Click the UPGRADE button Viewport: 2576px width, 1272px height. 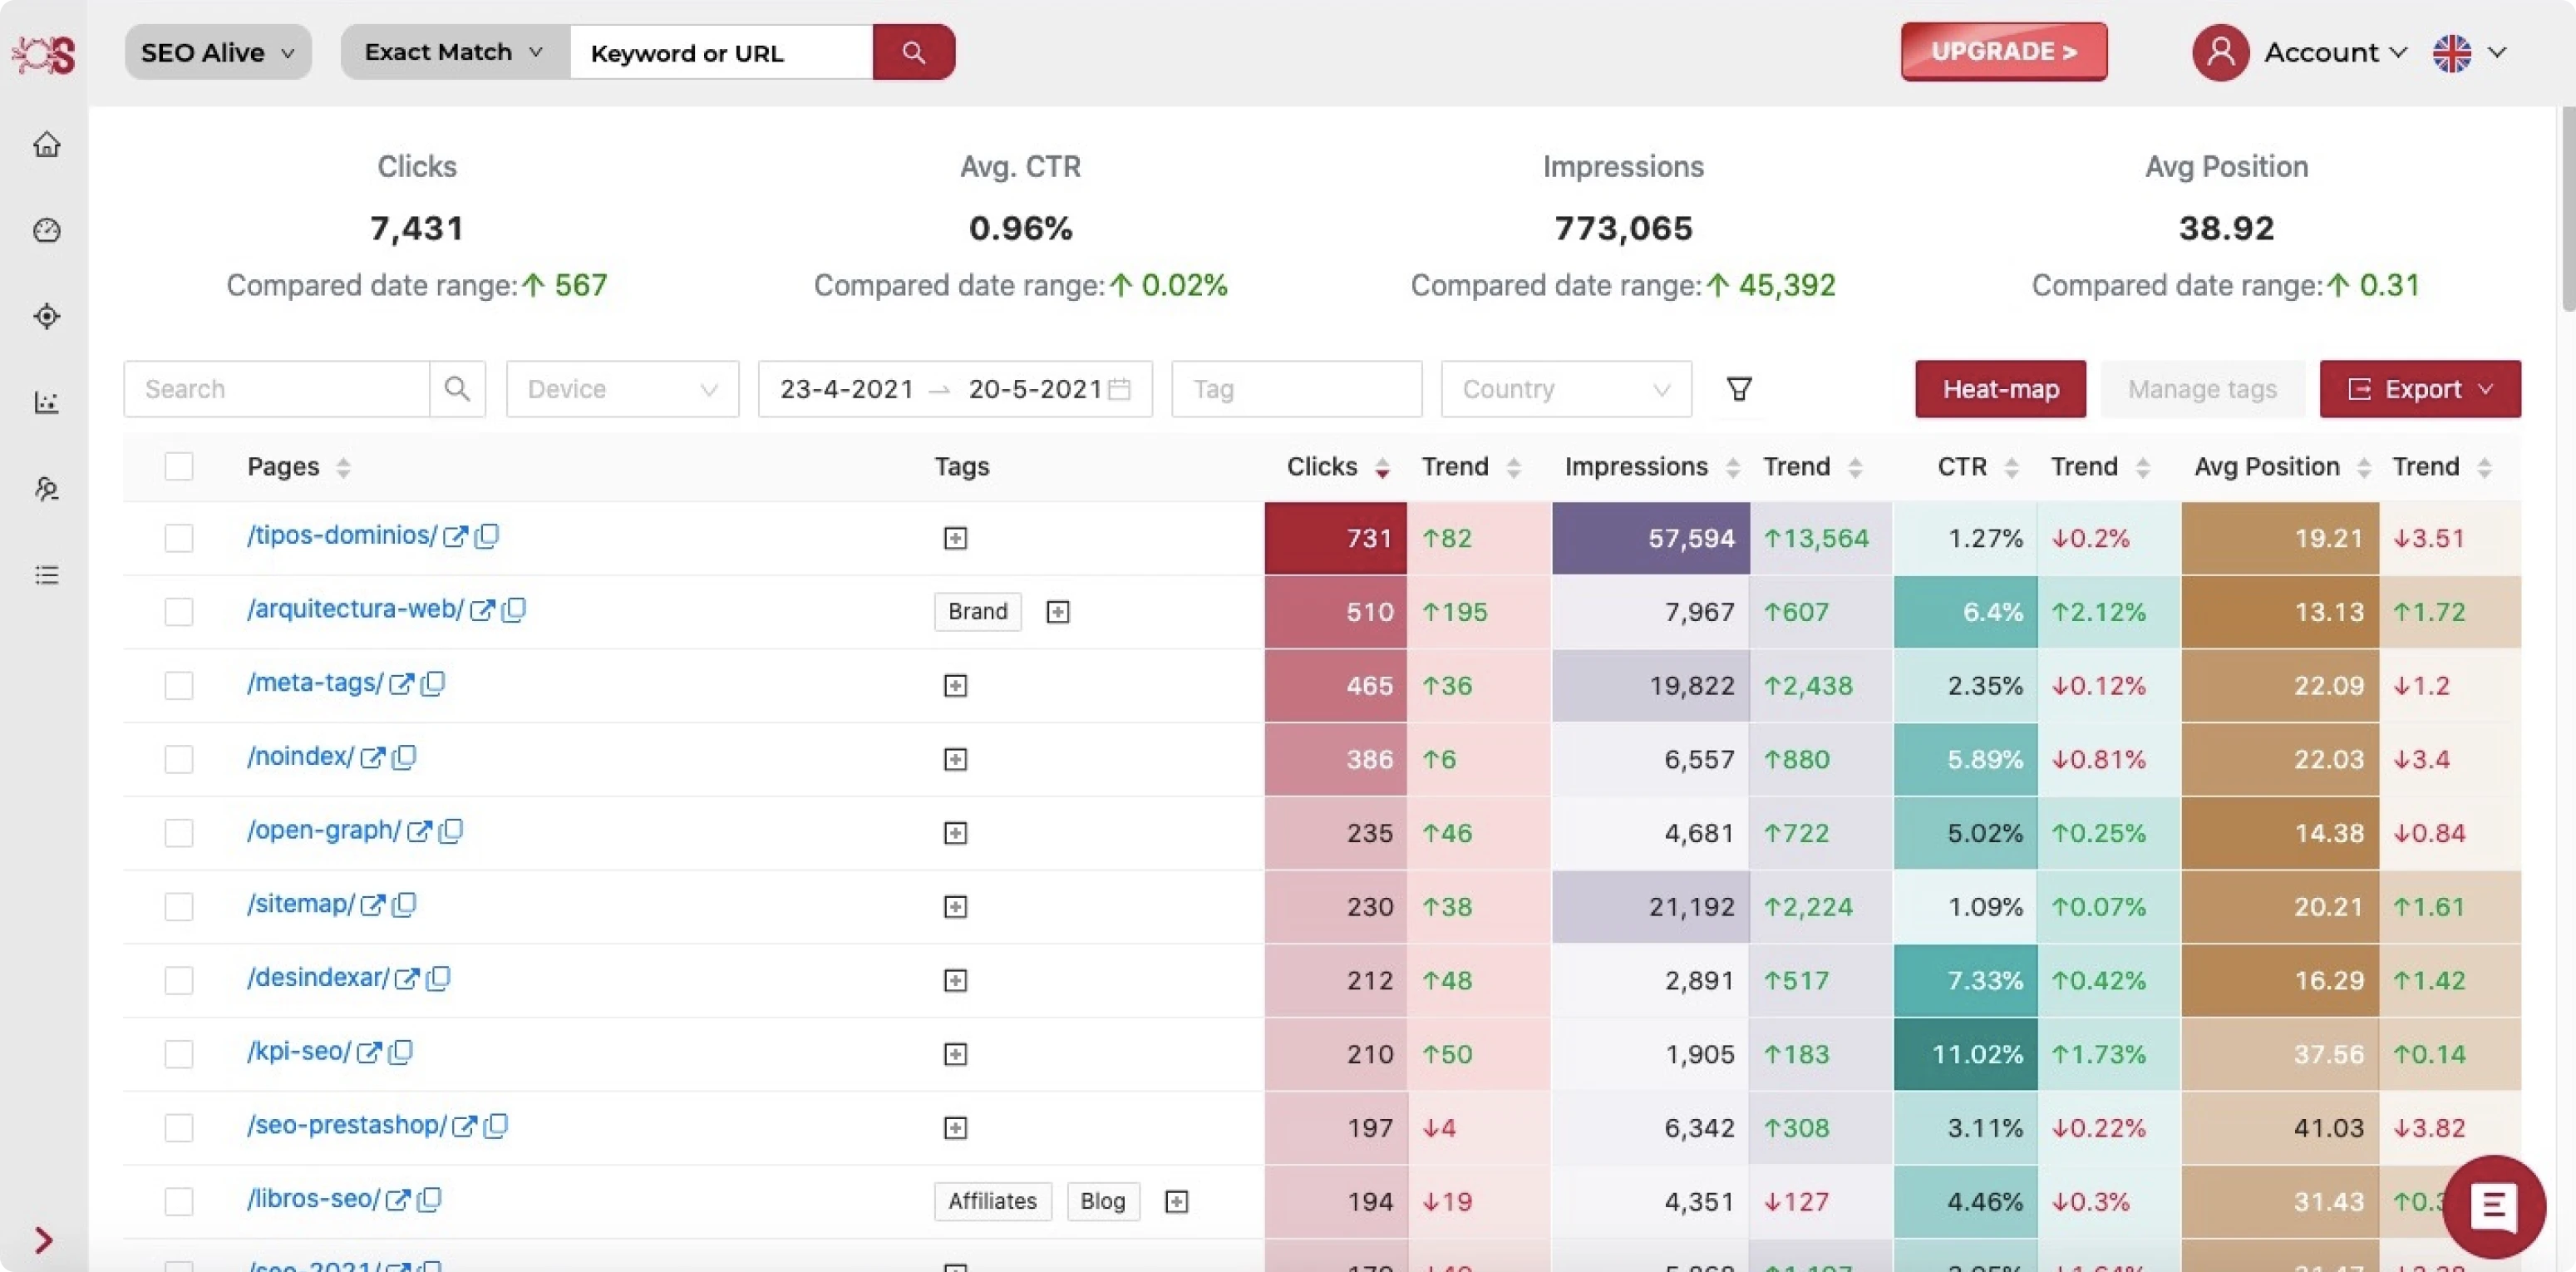(2003, 51)
